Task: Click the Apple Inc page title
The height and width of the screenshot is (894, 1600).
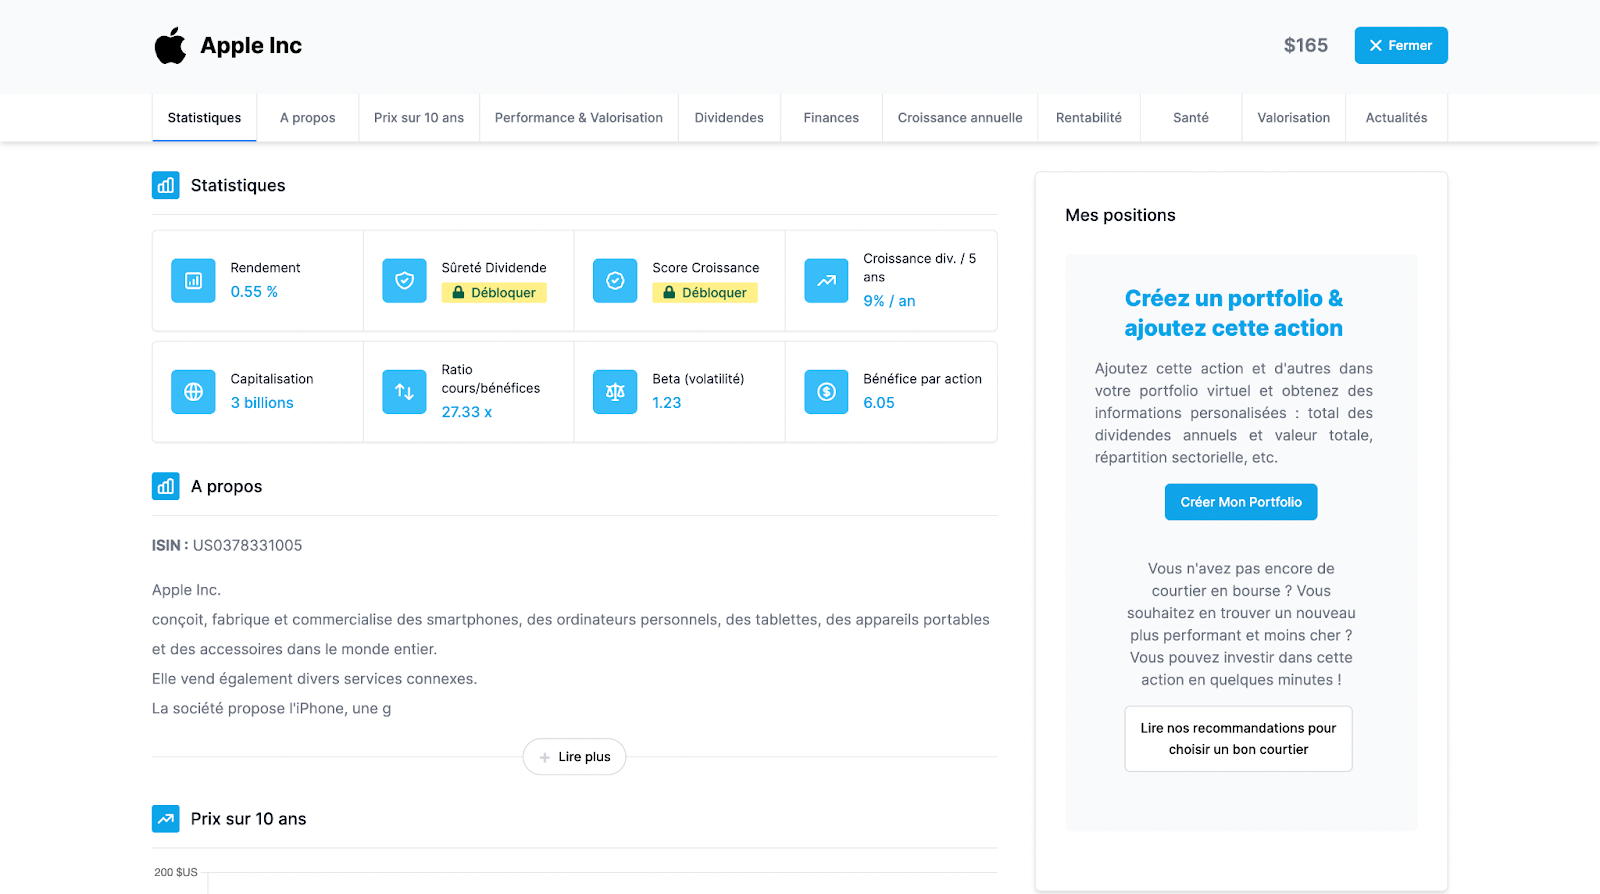Action: (x=251, y=45)
